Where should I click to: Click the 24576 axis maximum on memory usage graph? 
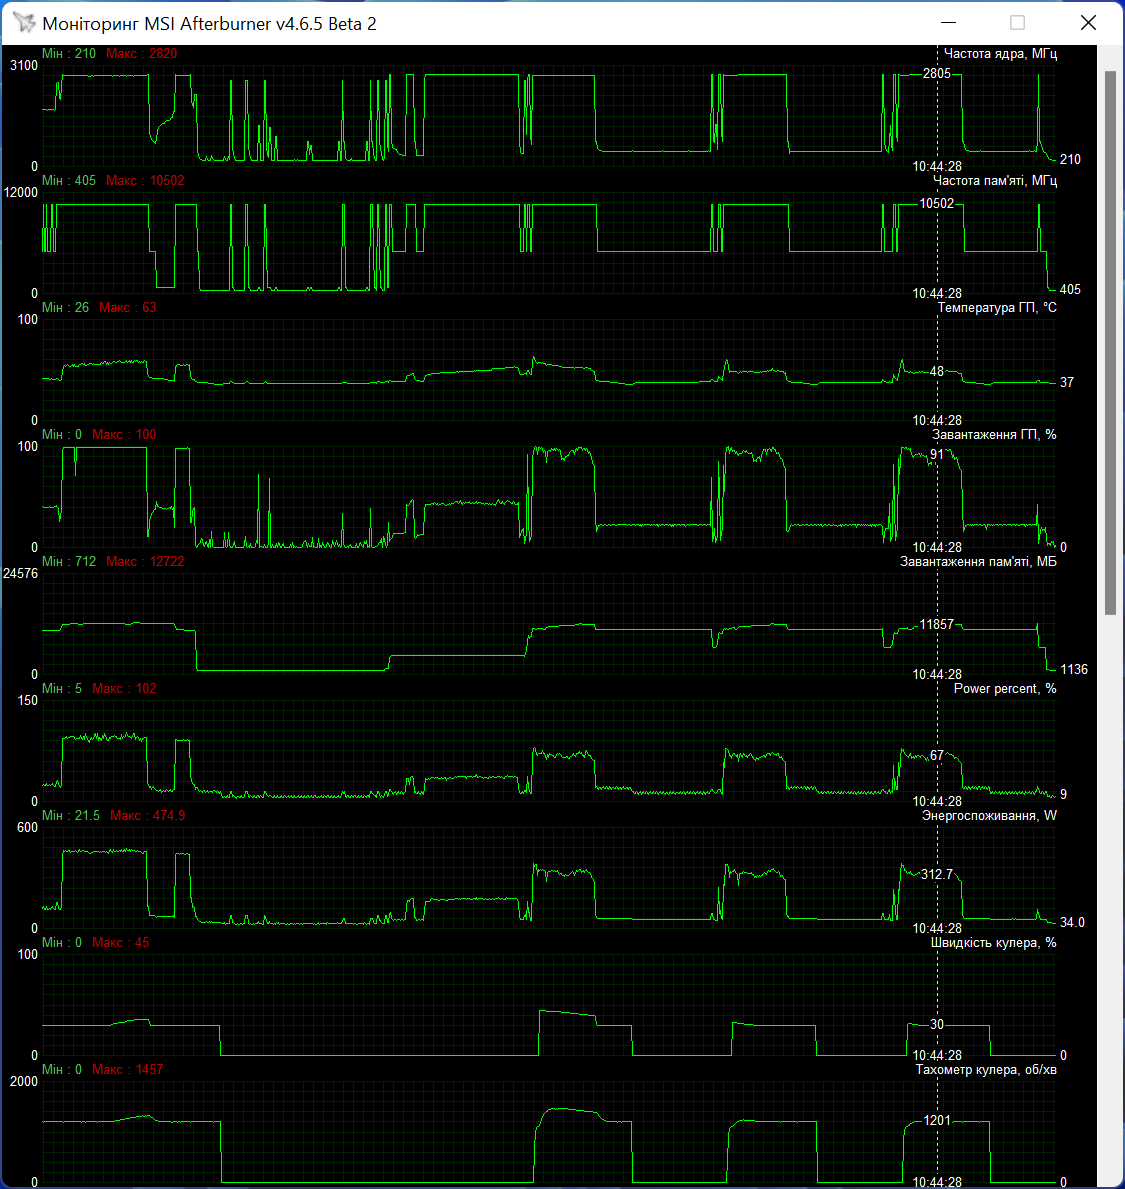point(20,574)
